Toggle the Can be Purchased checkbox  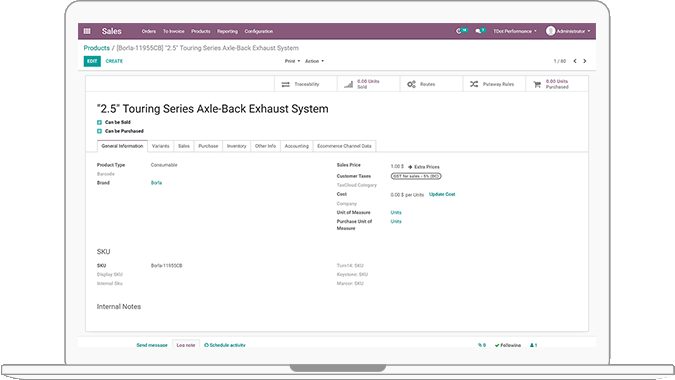point(99,131)
